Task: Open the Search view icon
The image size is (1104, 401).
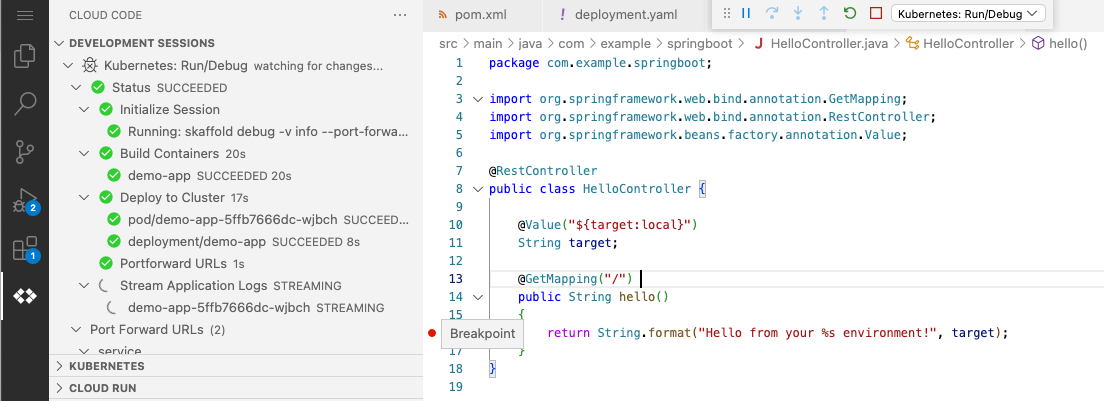Action: (25, 103)
